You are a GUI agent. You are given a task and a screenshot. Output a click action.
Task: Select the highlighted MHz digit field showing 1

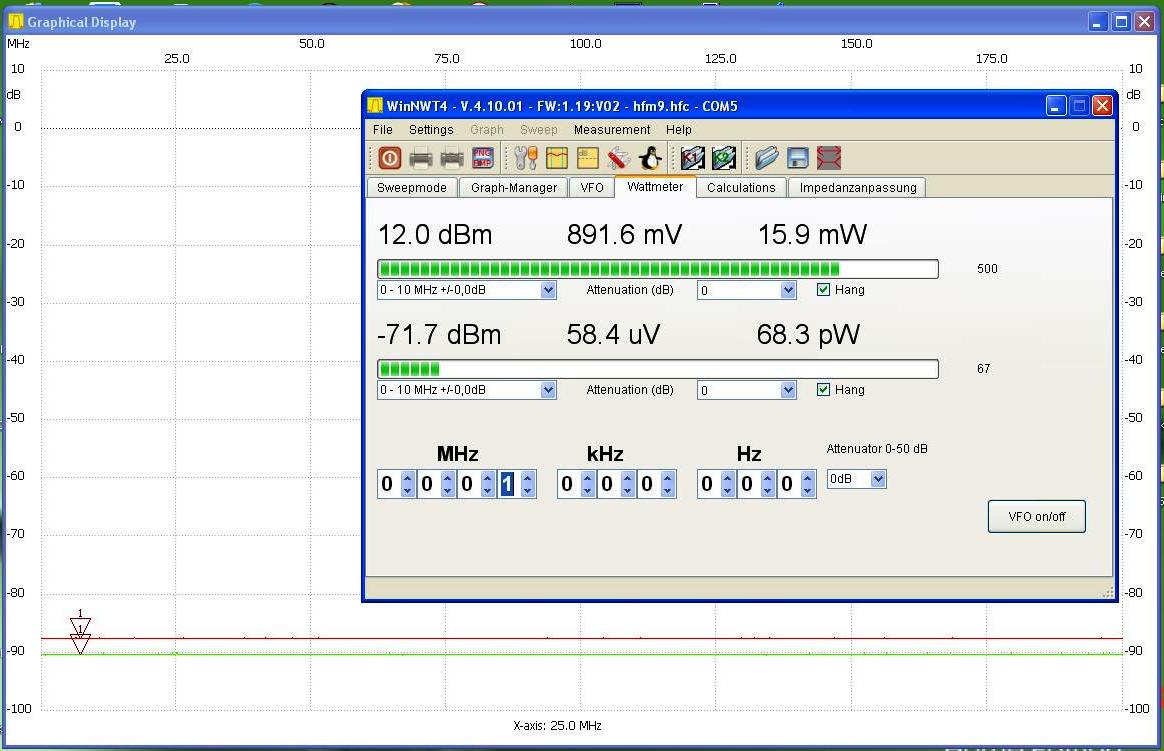click(x=507, y=485)
